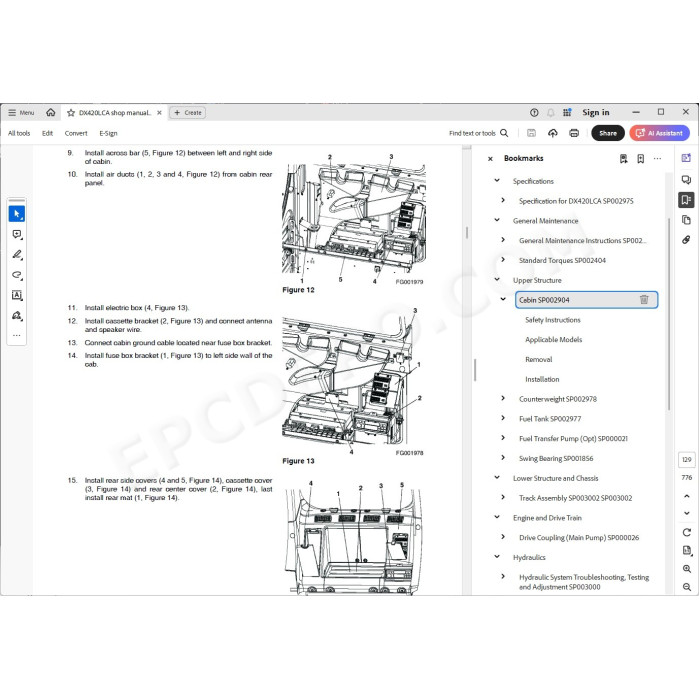Expand Specification for DX420LCA SP002975
Screen dimensions: 700x700
coord(503,200)
